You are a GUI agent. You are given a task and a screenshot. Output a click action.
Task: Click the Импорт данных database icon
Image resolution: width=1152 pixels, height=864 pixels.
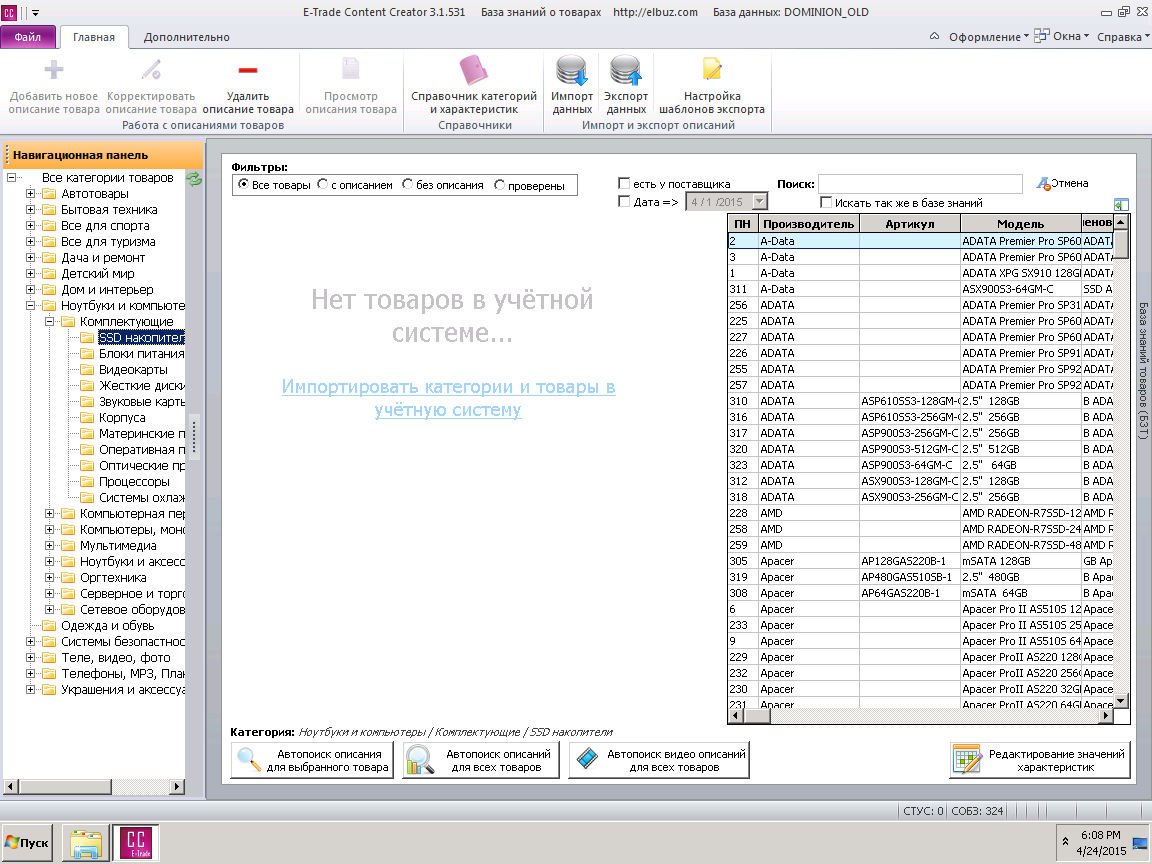point(572,71)
